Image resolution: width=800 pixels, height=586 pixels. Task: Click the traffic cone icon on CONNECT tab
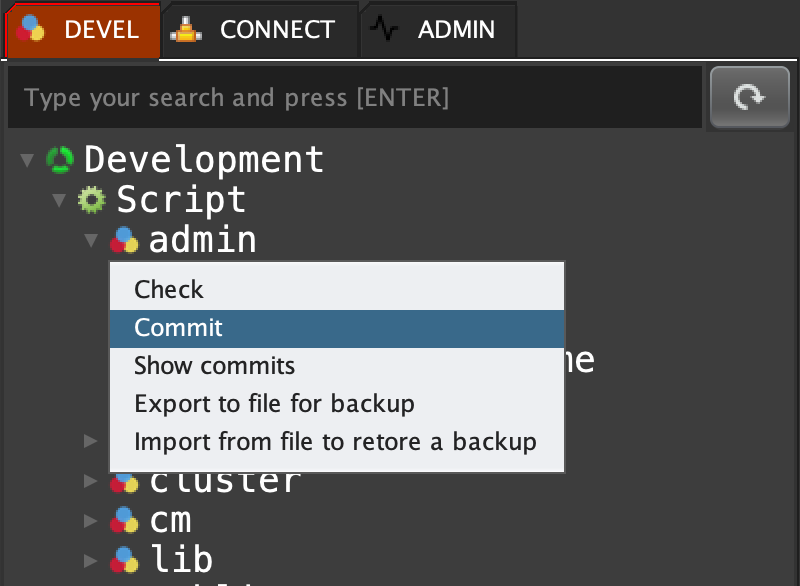point(186,30)
